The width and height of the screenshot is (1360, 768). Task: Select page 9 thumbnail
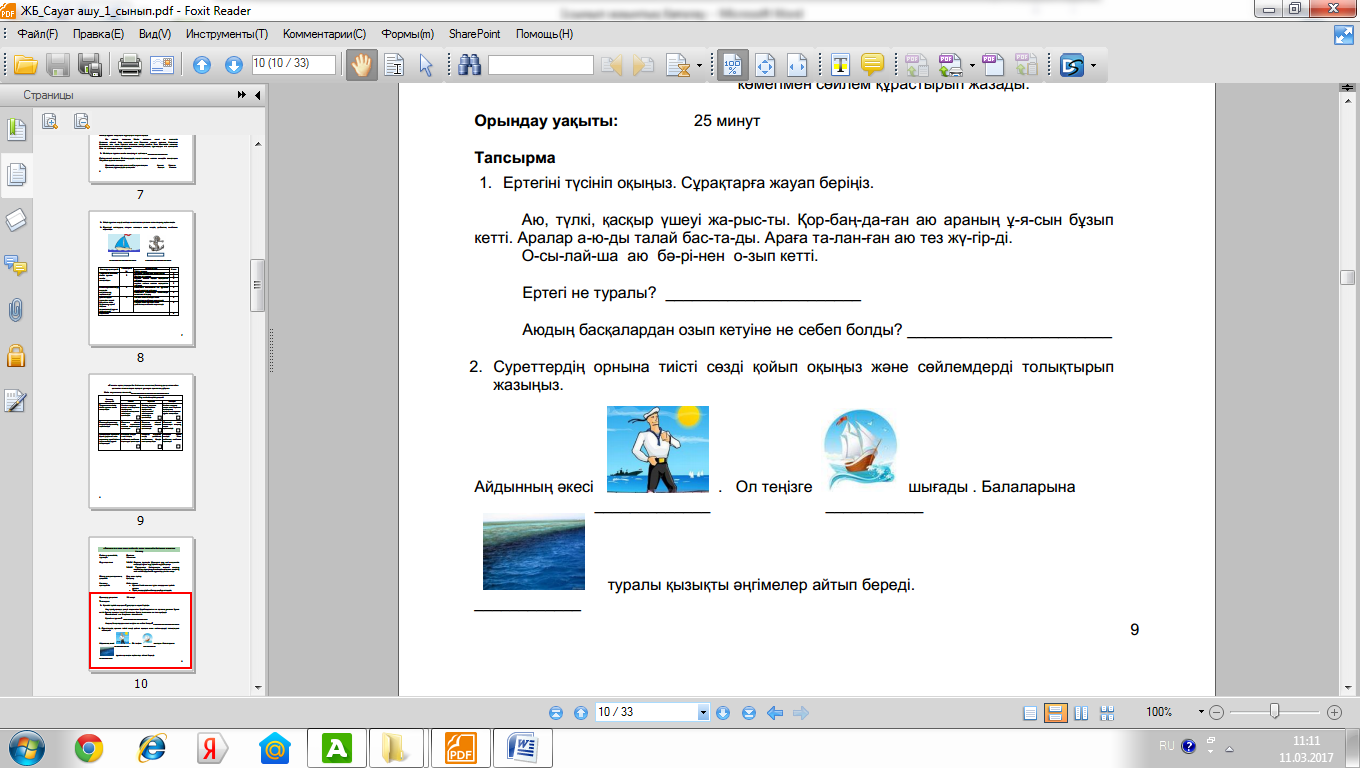click(141, 441)
